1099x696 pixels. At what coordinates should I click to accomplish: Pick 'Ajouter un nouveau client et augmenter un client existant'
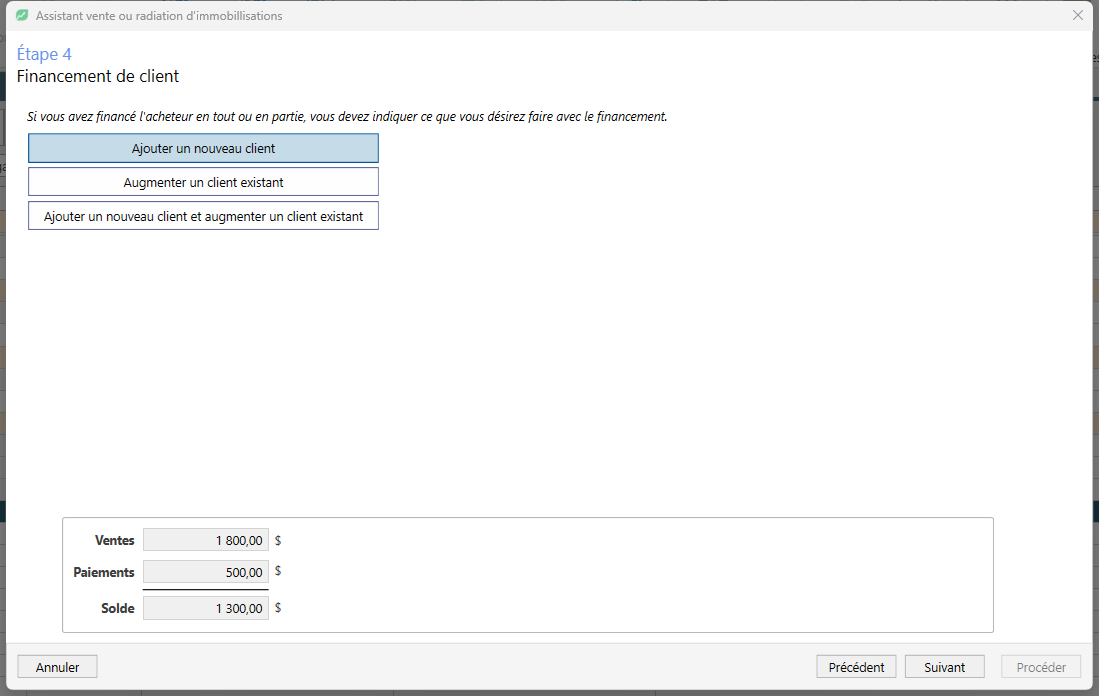click(x=203, y=216)
